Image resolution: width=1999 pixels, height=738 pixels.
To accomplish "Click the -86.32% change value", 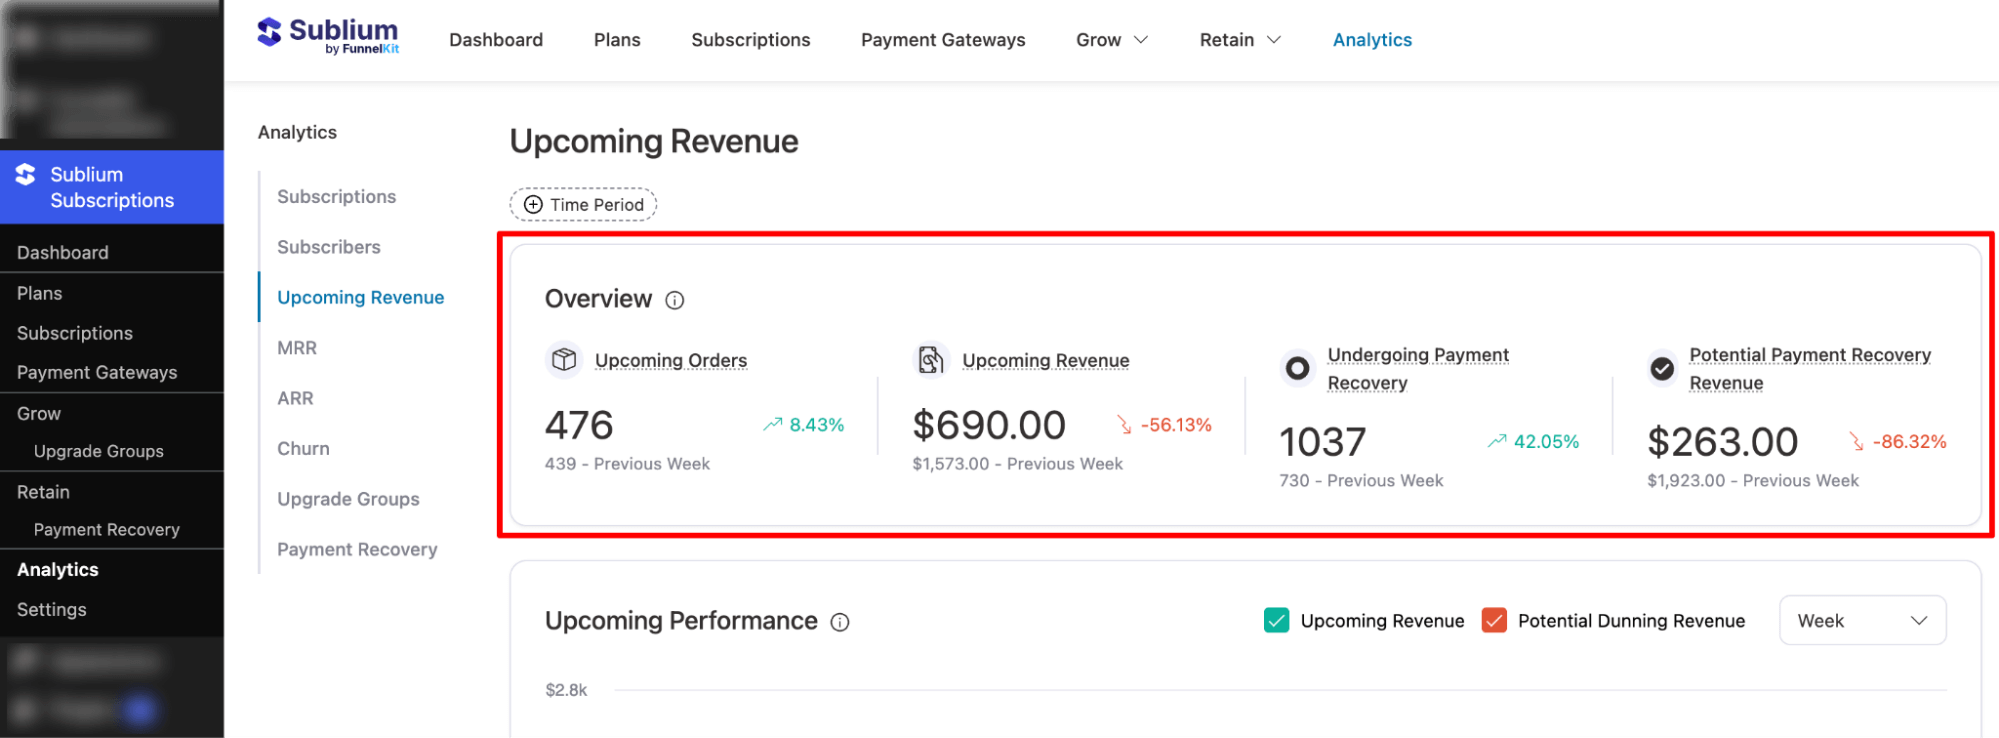I will (1909, 441).
